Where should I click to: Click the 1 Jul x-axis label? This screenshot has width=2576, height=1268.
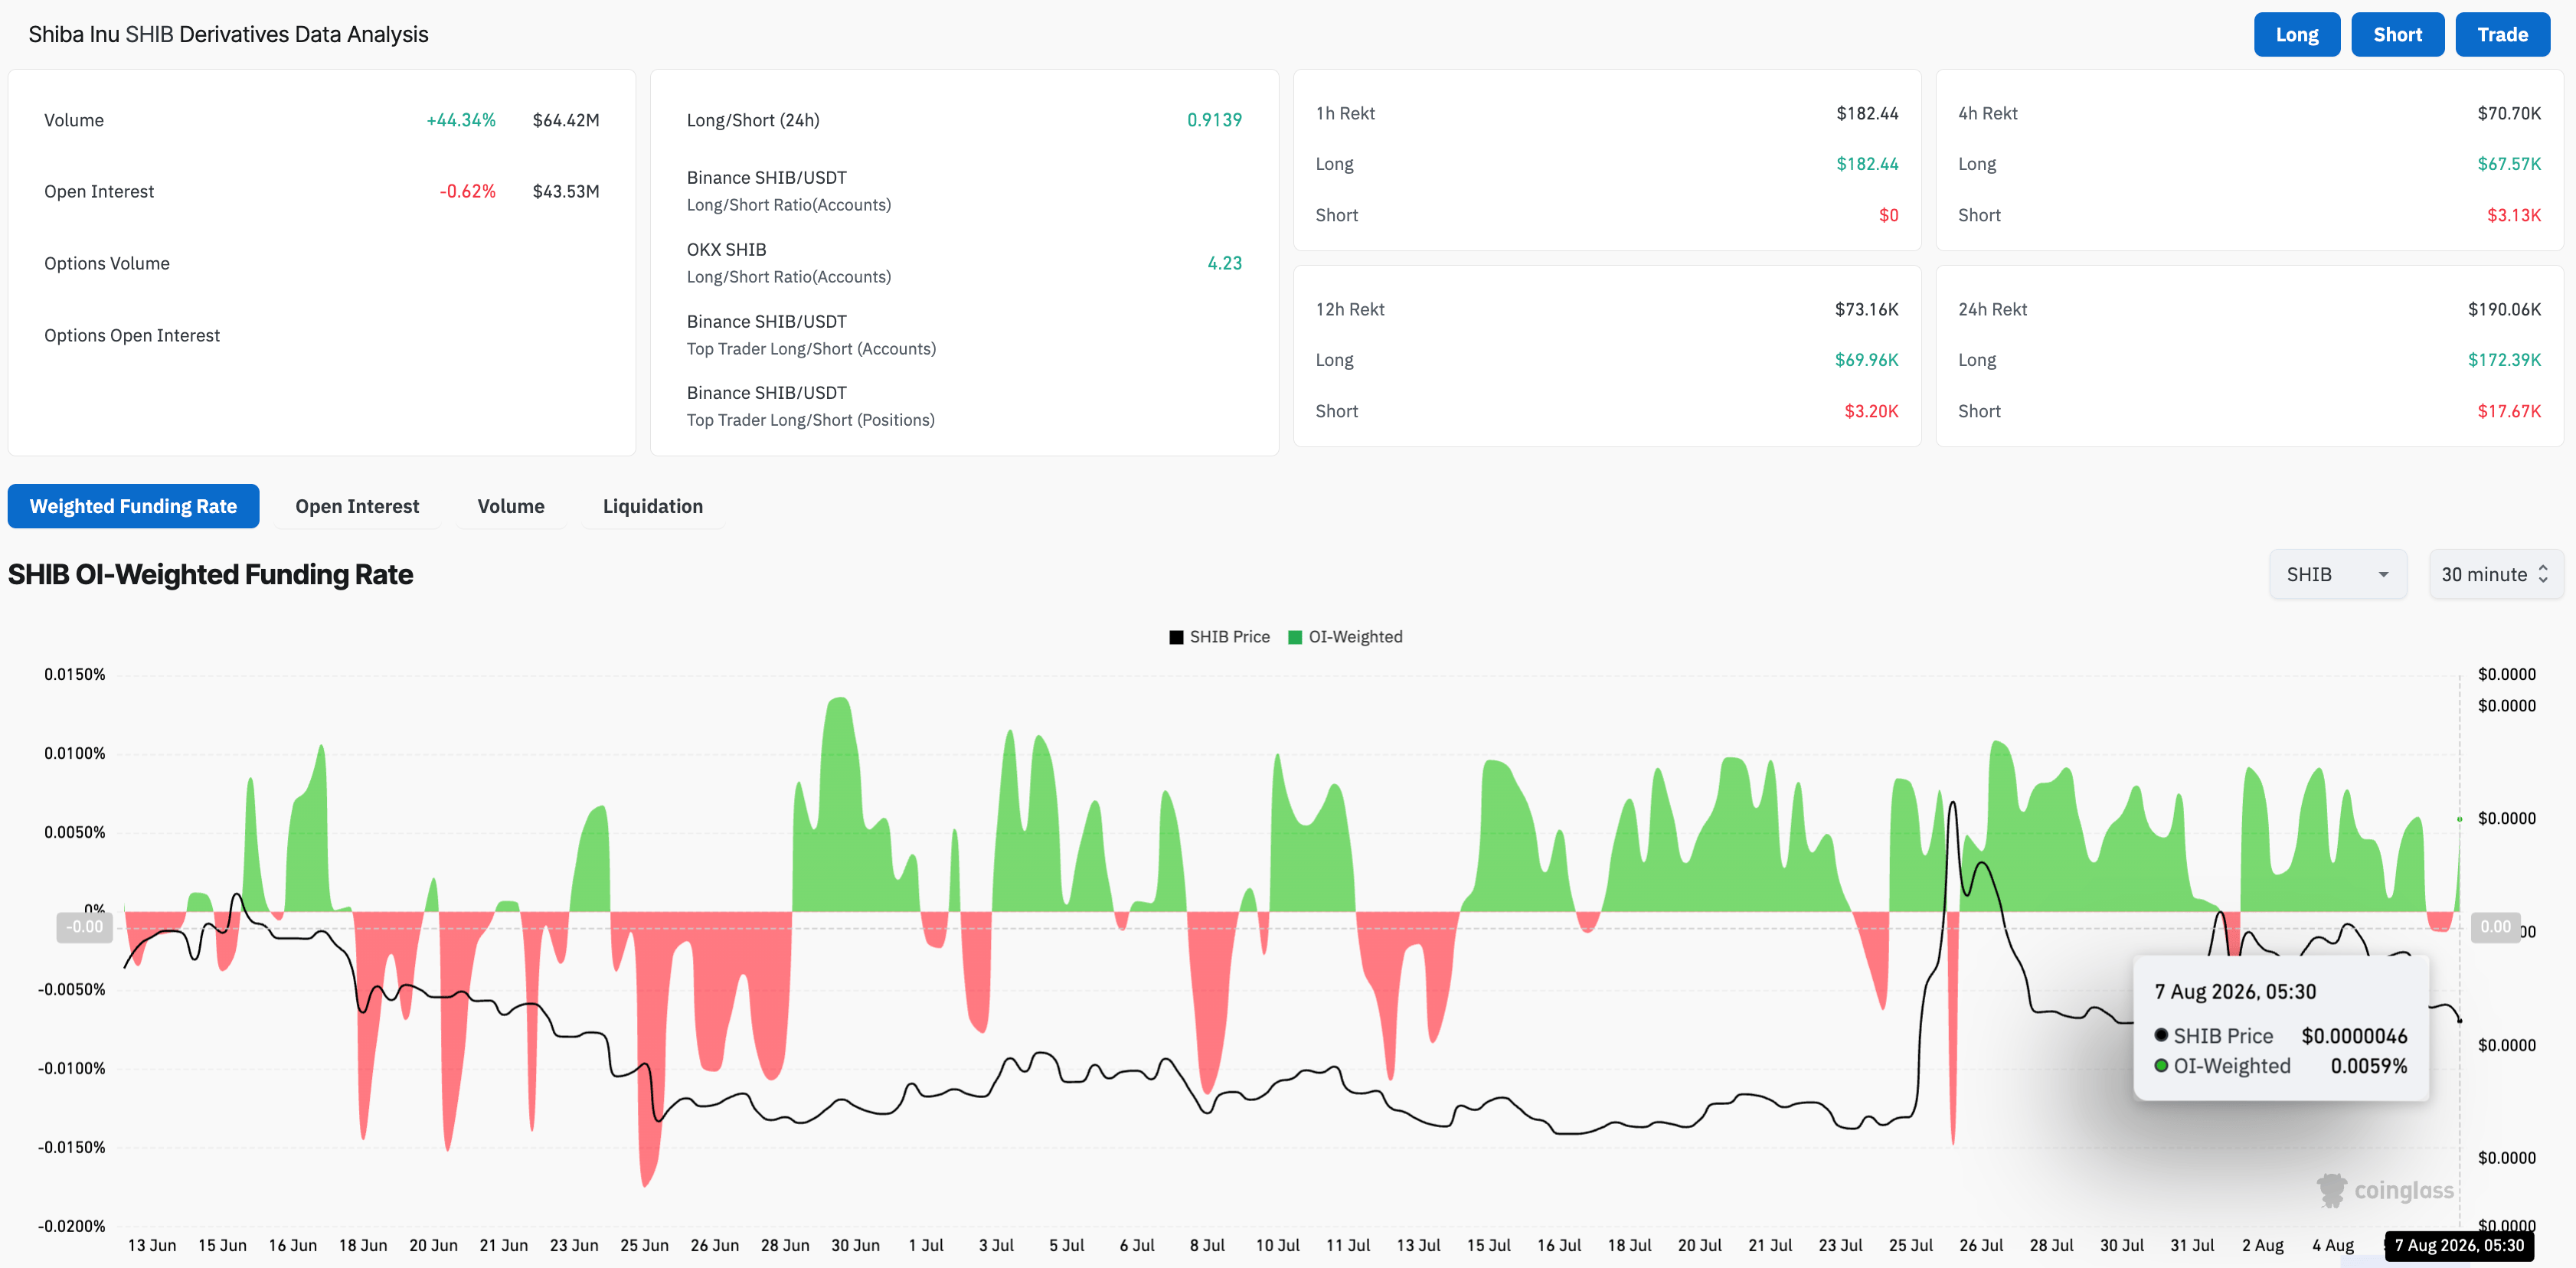(x=926, y=1245)
